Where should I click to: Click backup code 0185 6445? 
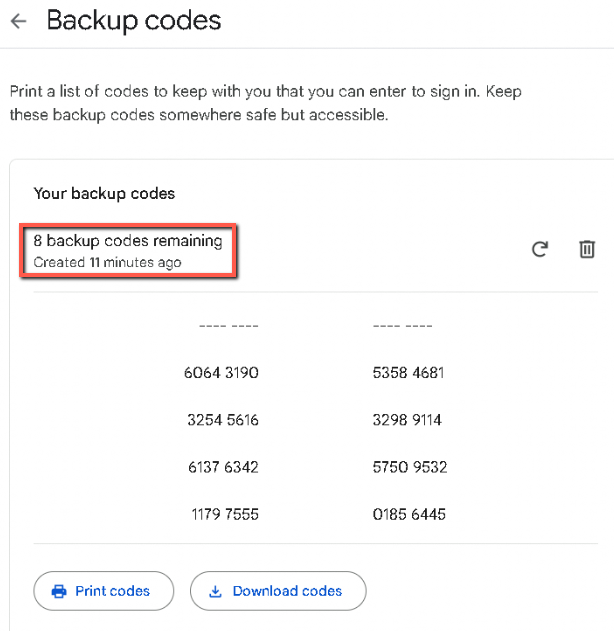pos(408,514)
